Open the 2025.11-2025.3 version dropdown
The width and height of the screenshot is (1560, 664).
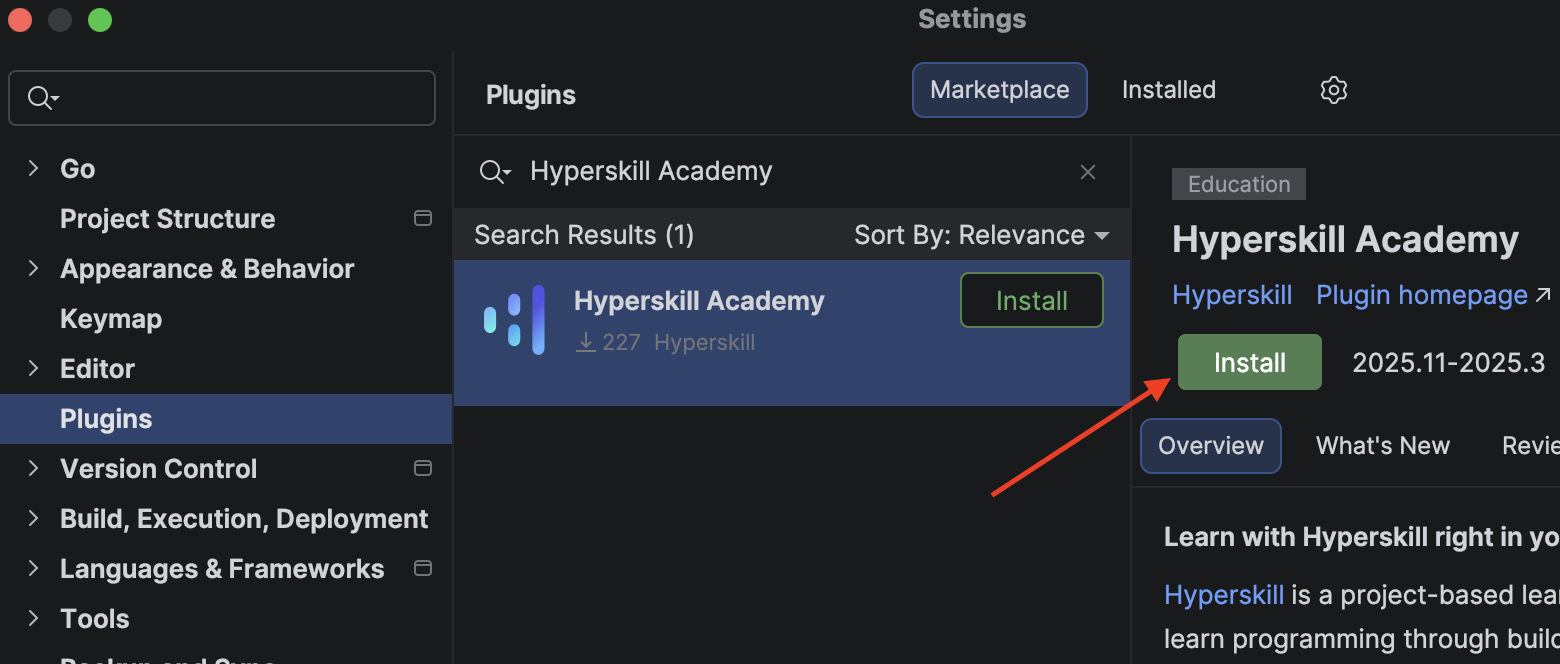click(1449, 362)
